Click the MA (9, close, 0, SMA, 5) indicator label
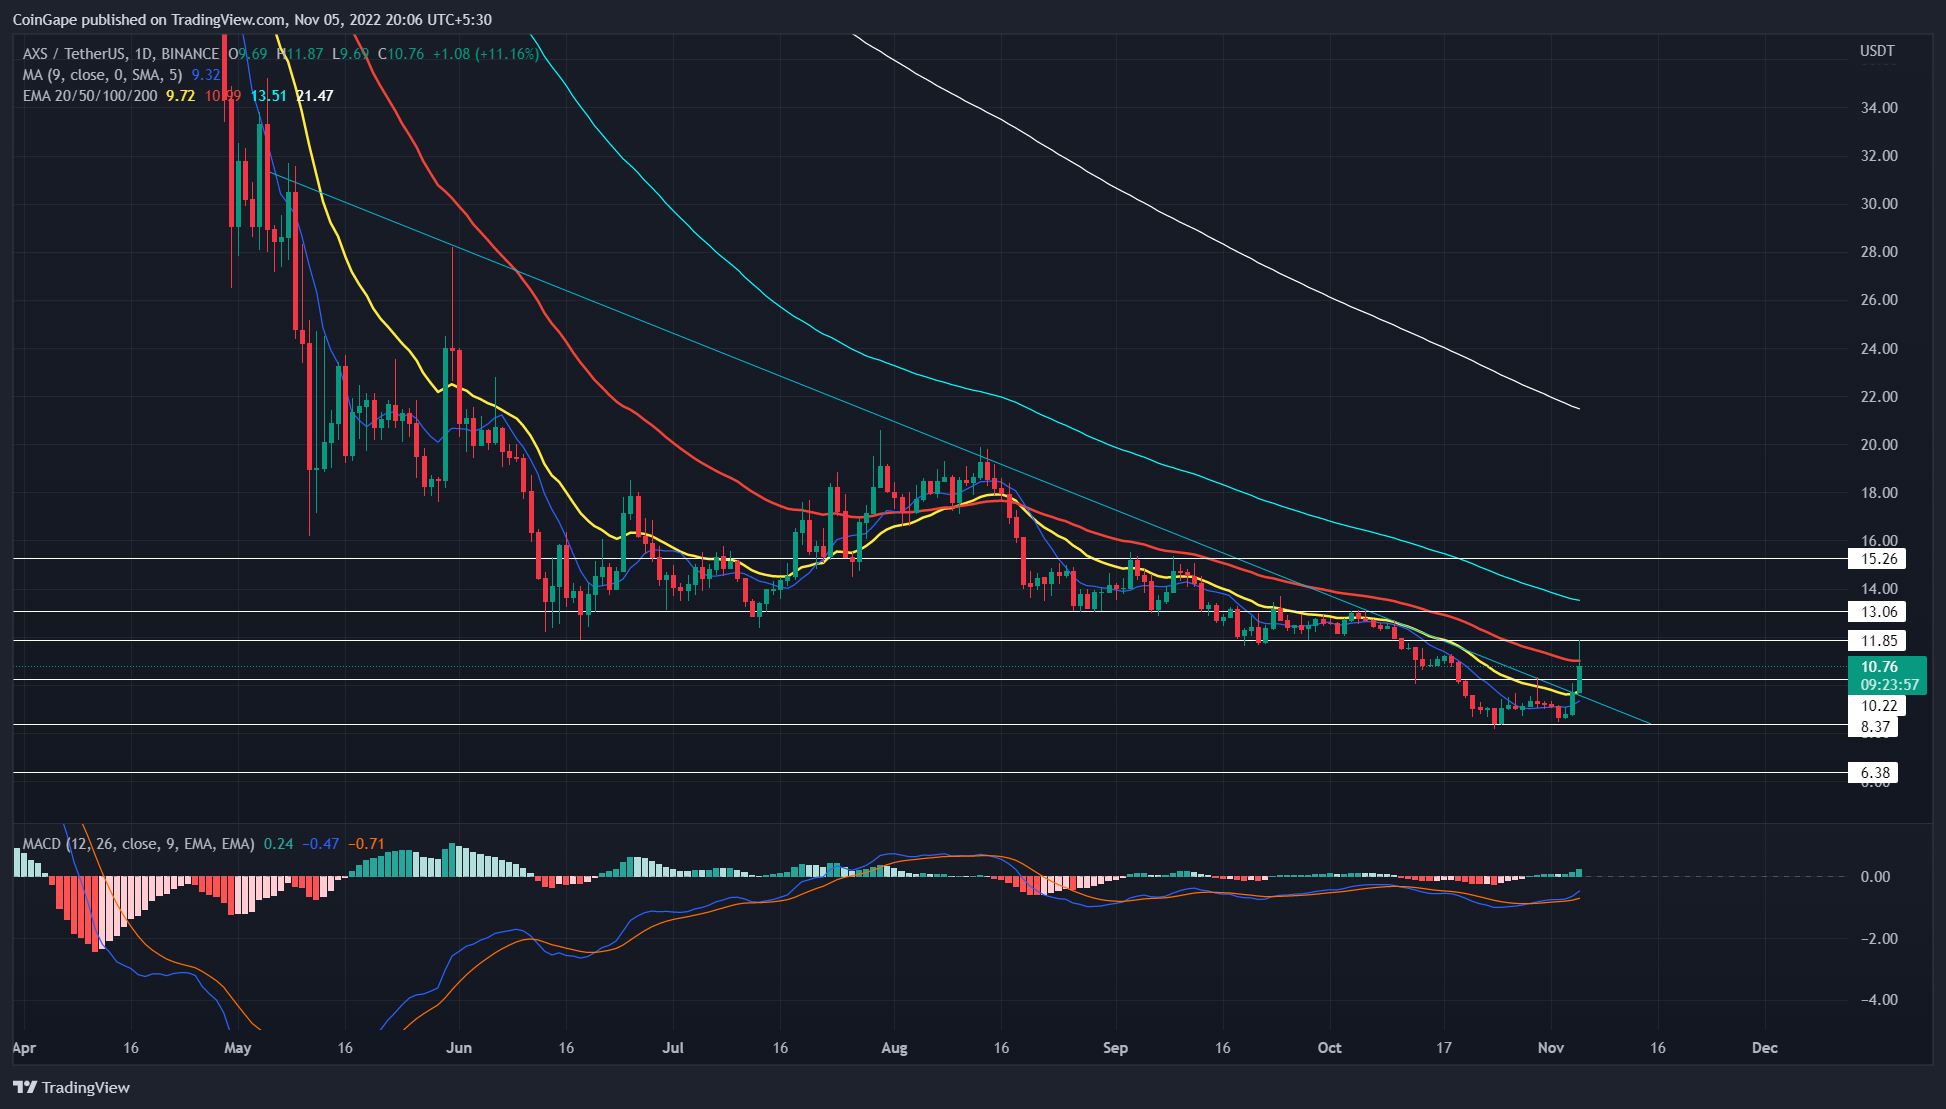This screenshot has height=1109, width=1946. tap(102, 75)
